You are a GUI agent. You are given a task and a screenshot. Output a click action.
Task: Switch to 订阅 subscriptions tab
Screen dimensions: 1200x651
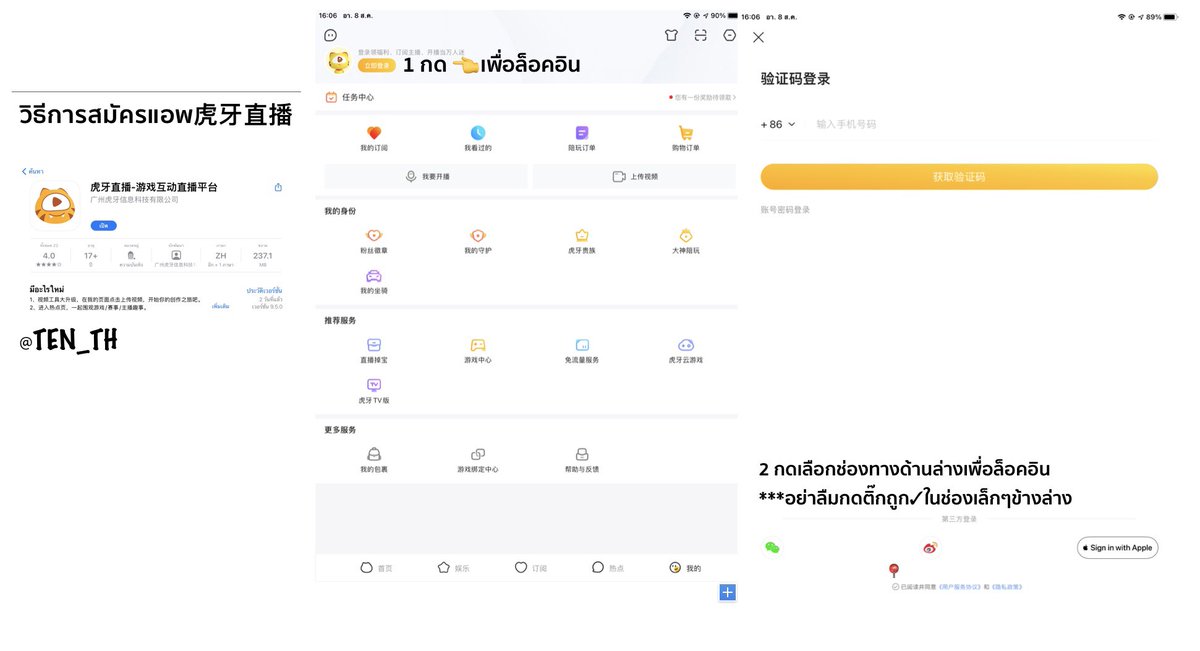pyautogui.click(x=530, y=568)
